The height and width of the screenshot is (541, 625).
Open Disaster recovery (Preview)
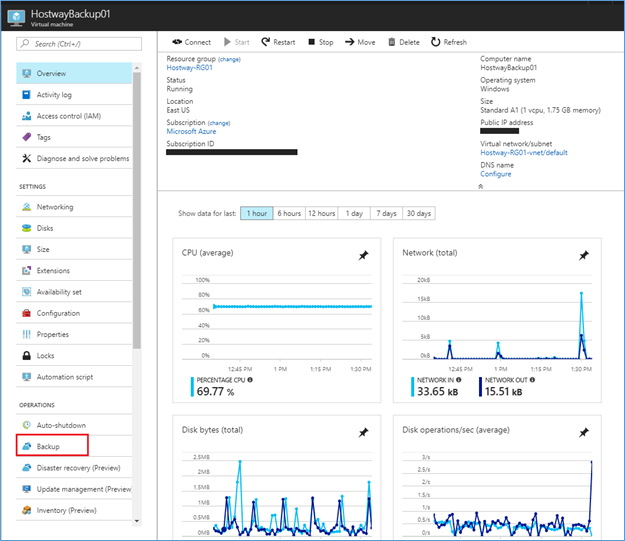[x=74, y=468]
